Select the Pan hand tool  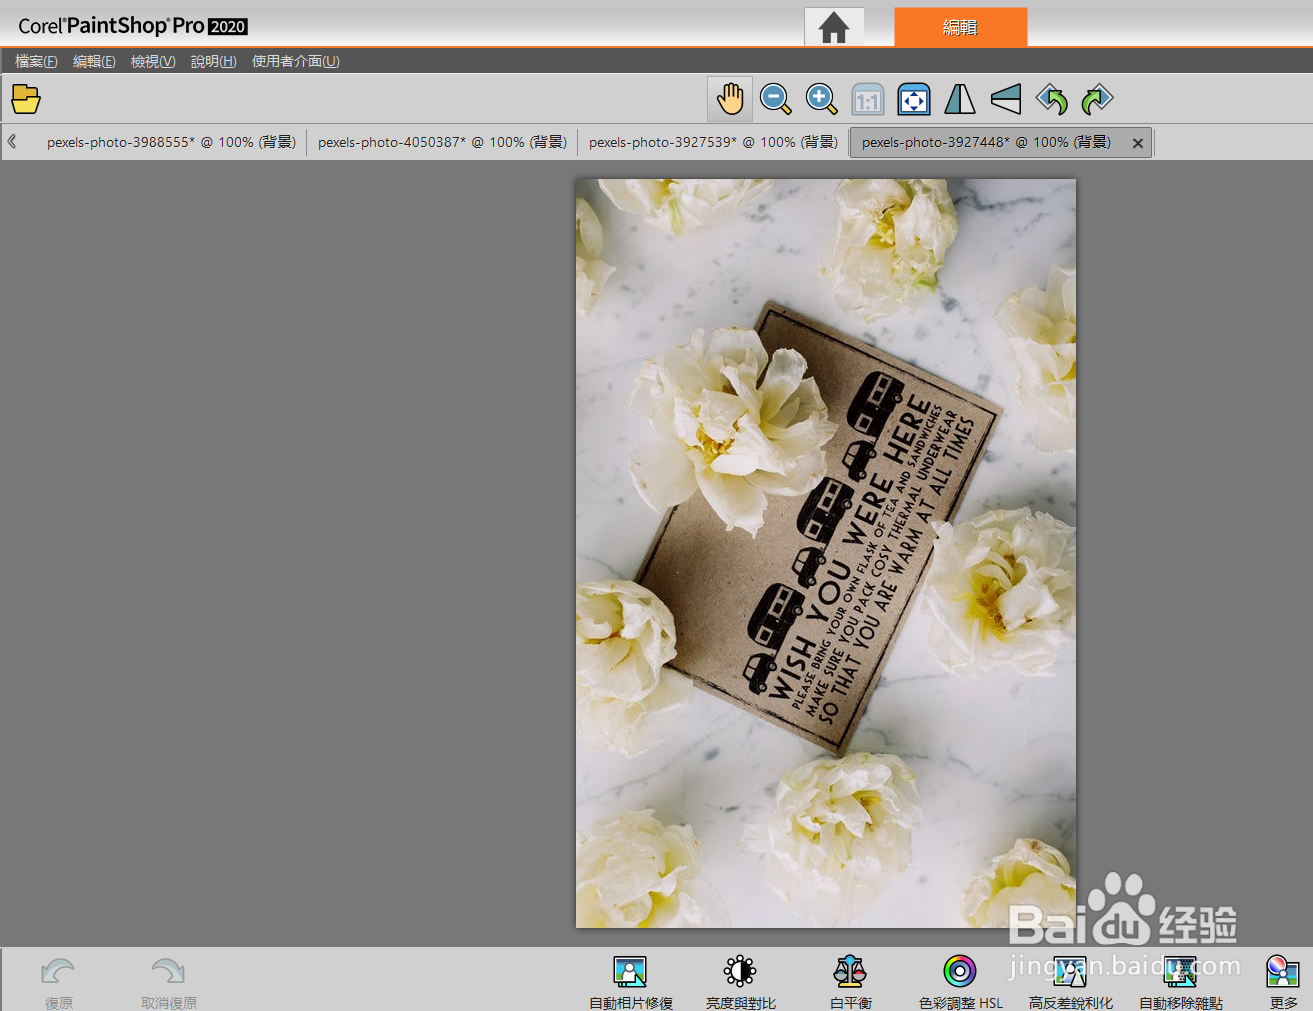730,99
